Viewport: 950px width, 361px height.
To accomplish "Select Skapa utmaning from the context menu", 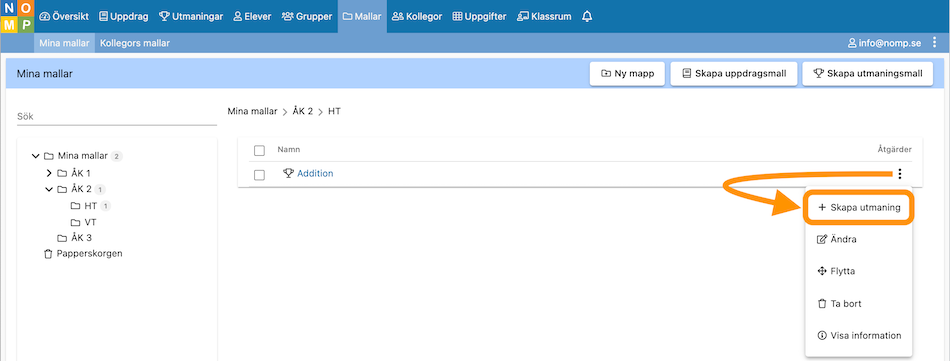I will [x=859, y=207].
